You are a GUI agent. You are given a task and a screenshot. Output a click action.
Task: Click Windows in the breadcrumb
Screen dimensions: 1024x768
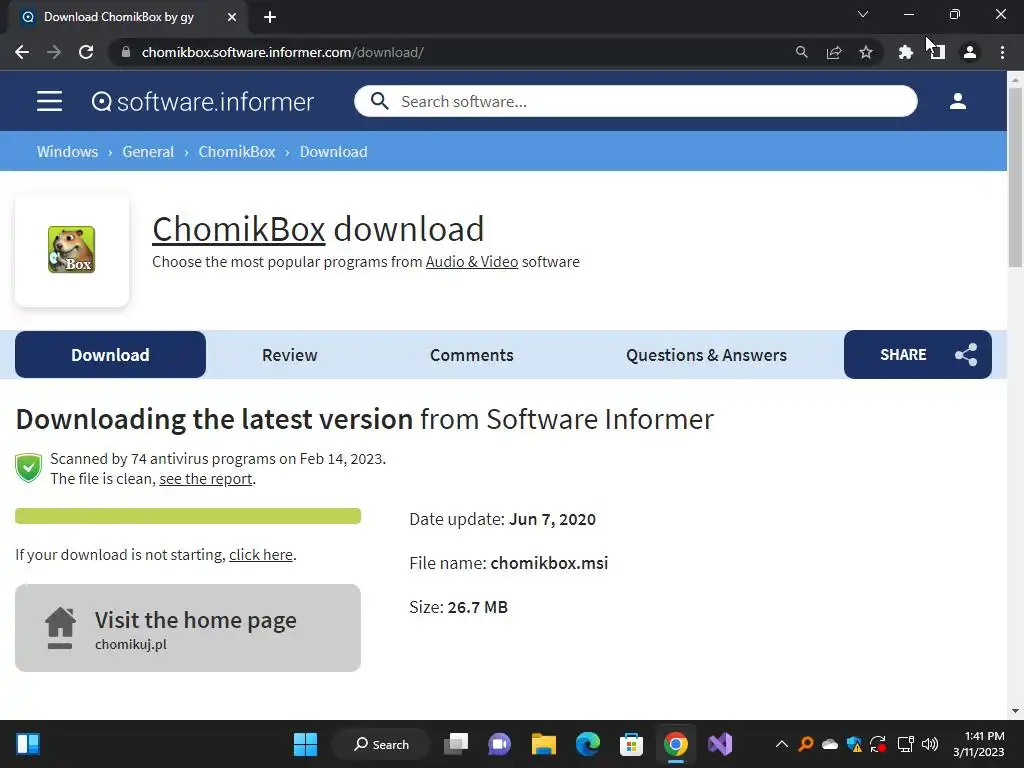67,152
